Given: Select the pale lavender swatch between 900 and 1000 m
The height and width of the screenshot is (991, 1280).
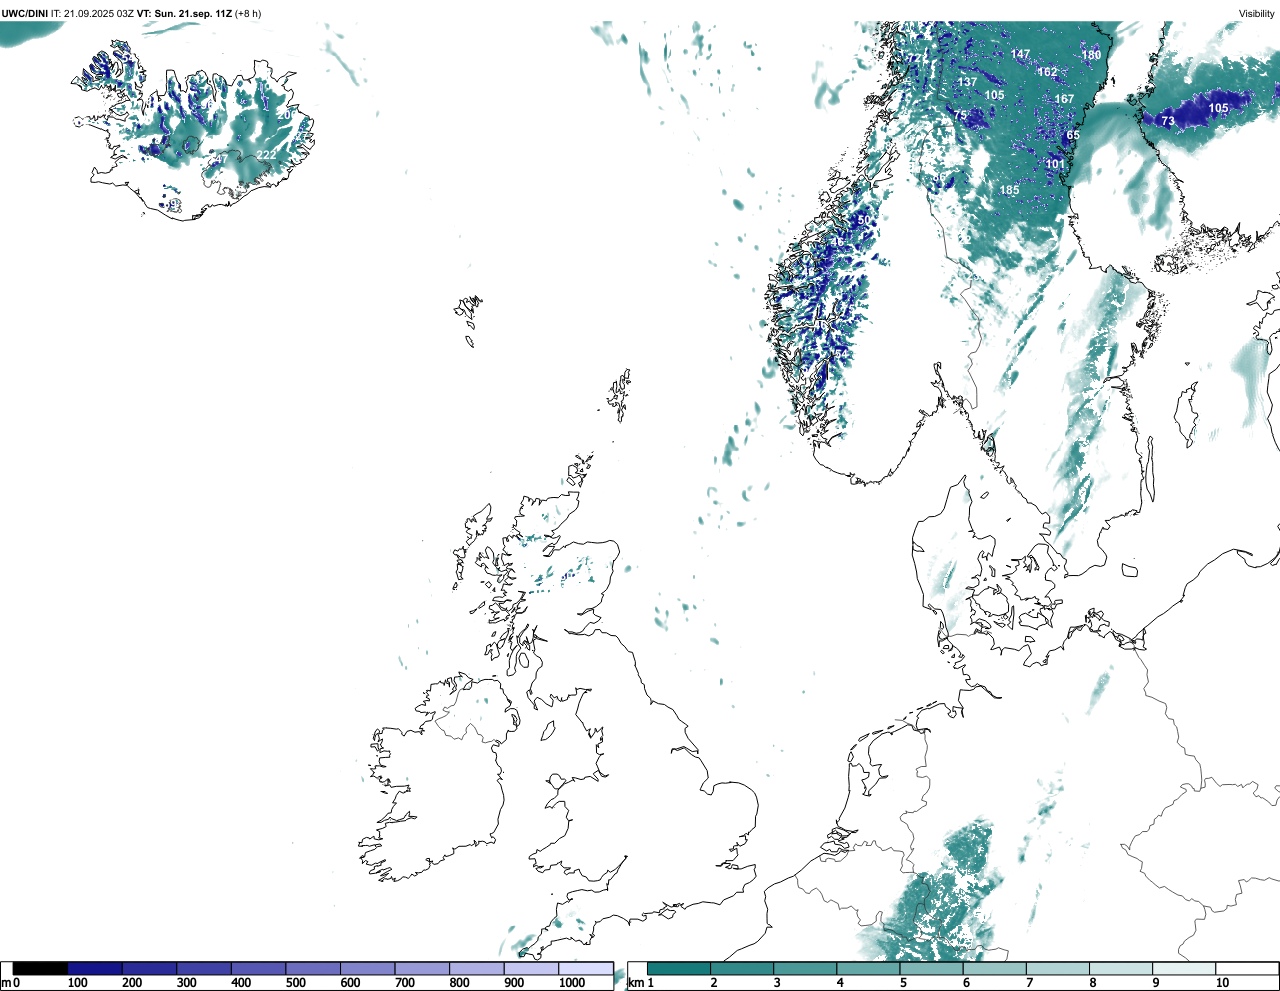Looking at the screenshot, I should tap(531, 968).
